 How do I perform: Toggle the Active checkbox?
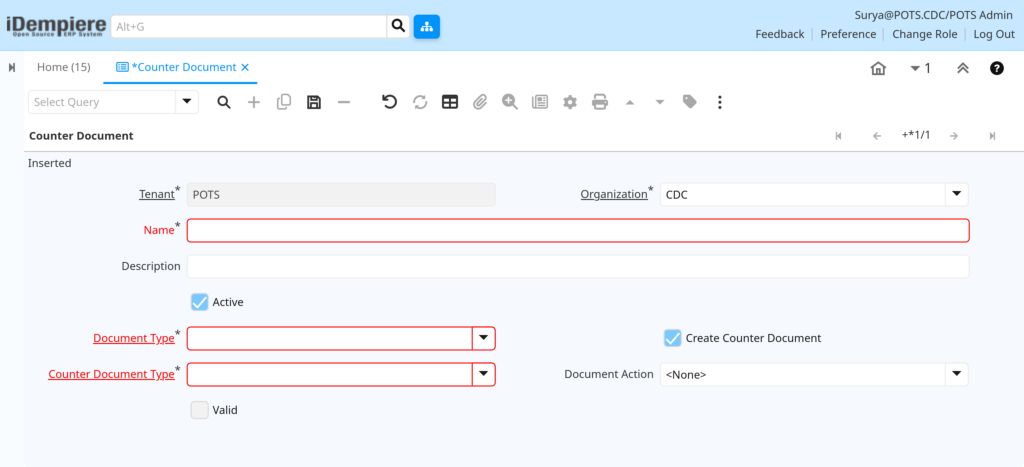tap(200, 302)
